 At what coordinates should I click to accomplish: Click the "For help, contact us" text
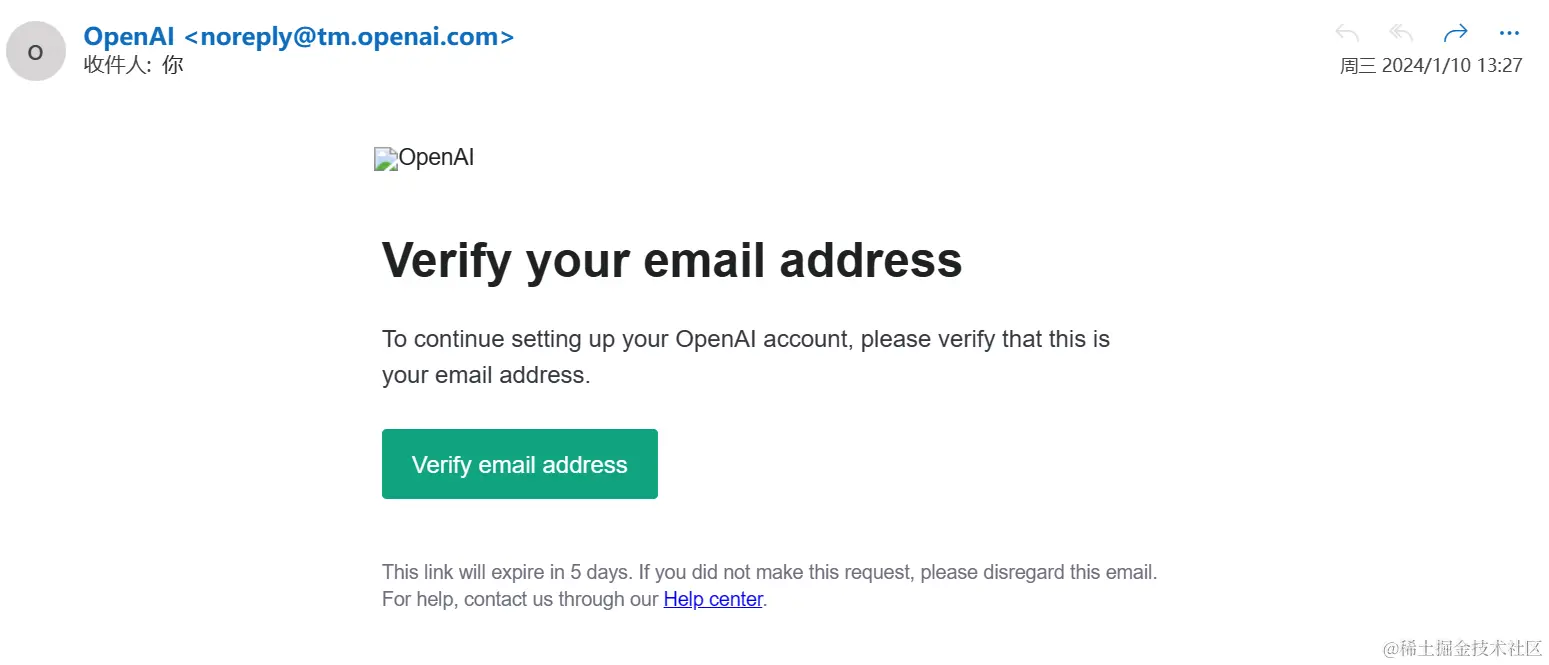click(520, 600)
